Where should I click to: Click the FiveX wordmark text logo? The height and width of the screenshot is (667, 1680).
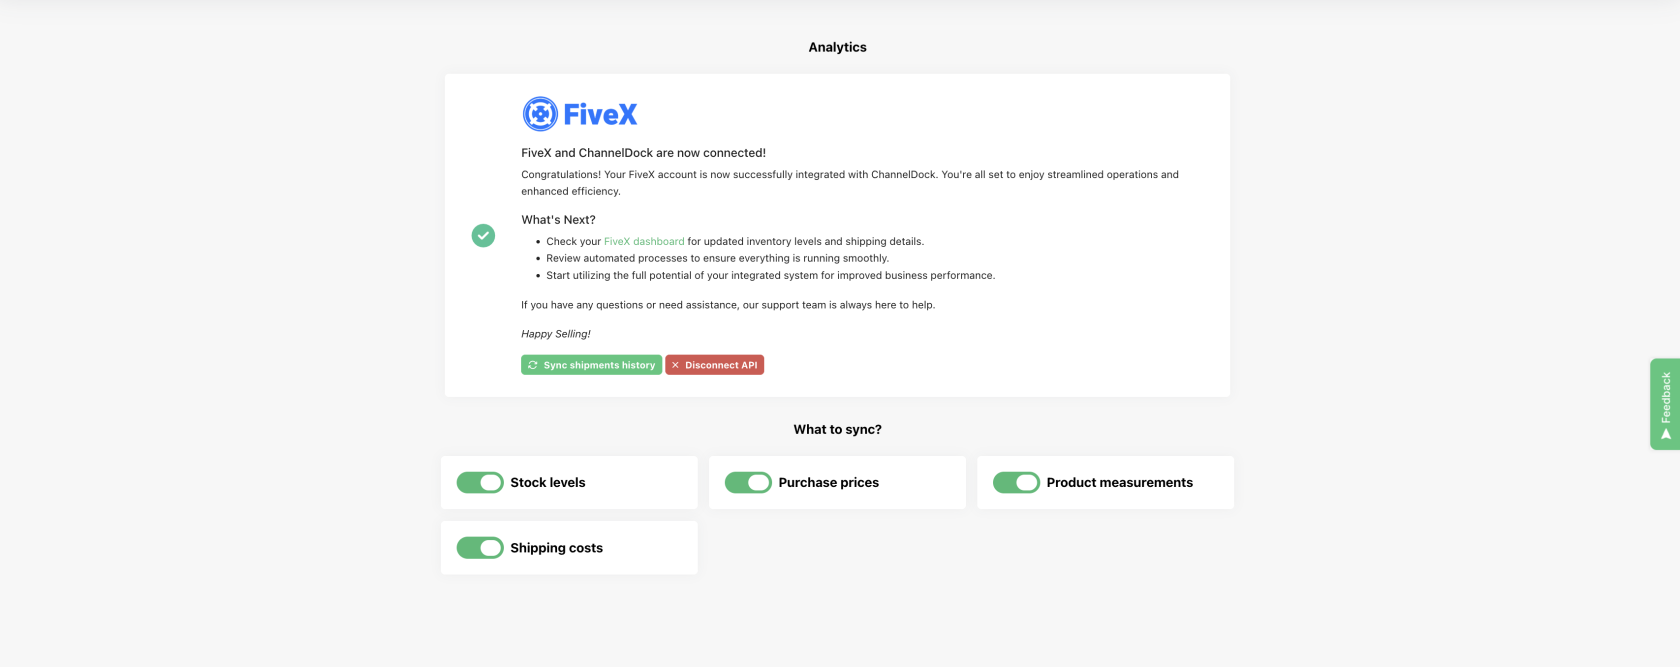click(x=600, y=114)
